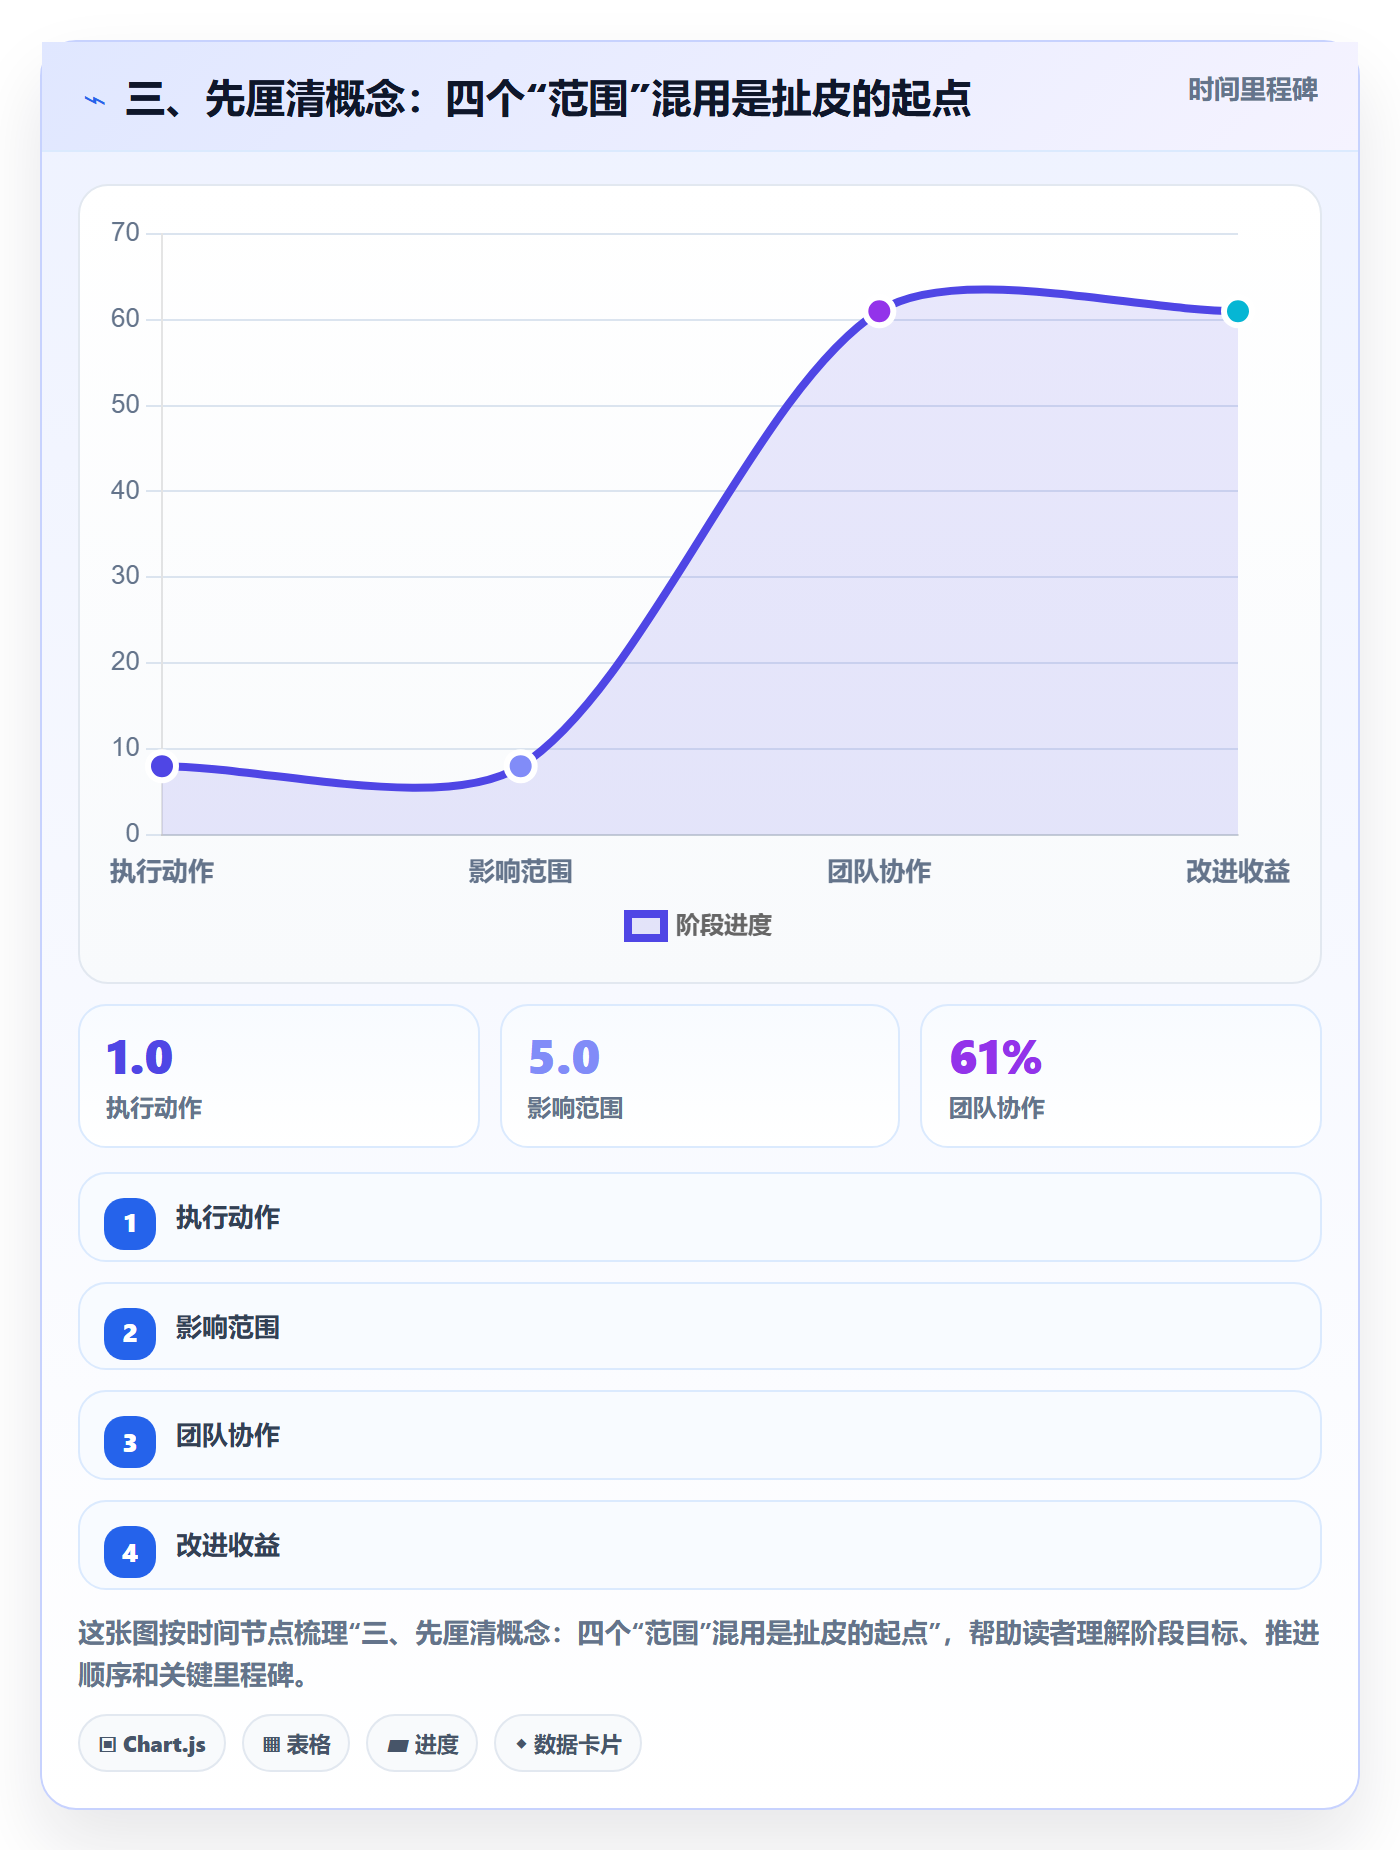Select the 改进收益 step row text

[x=228, y=1546]
